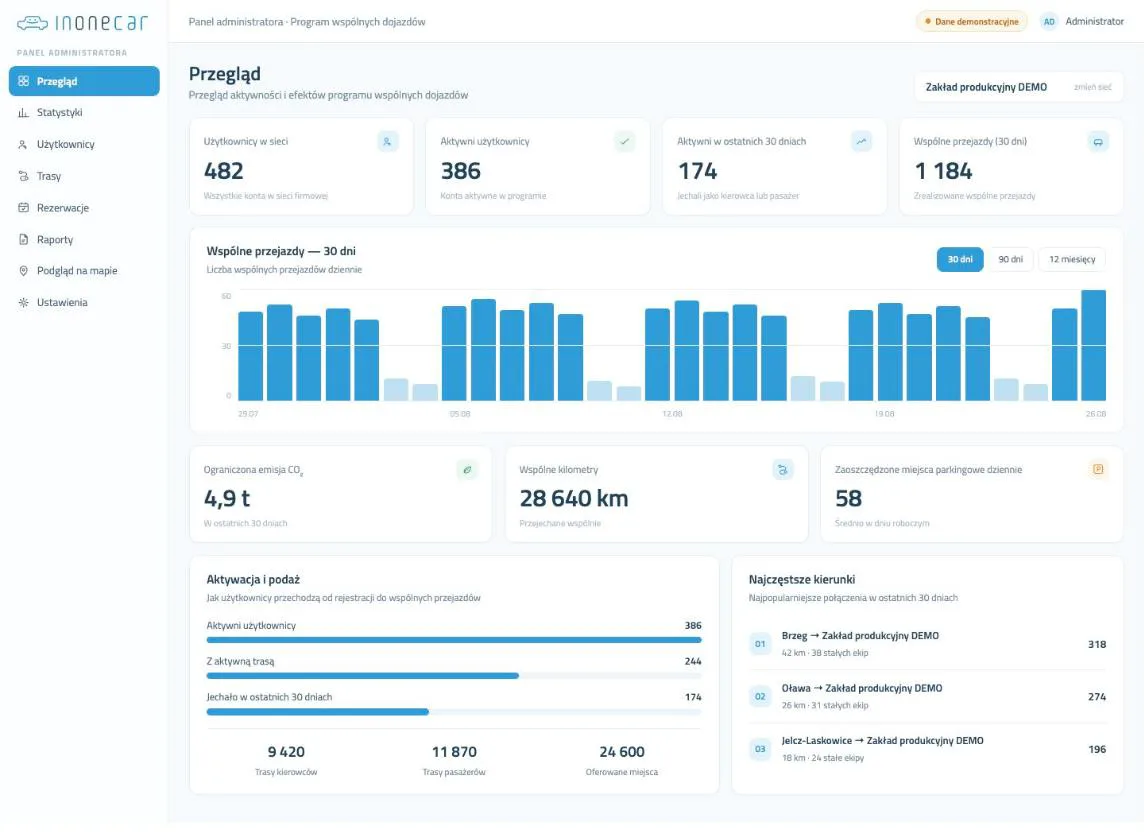Switch chart to 90 dni

[1010, 259]
